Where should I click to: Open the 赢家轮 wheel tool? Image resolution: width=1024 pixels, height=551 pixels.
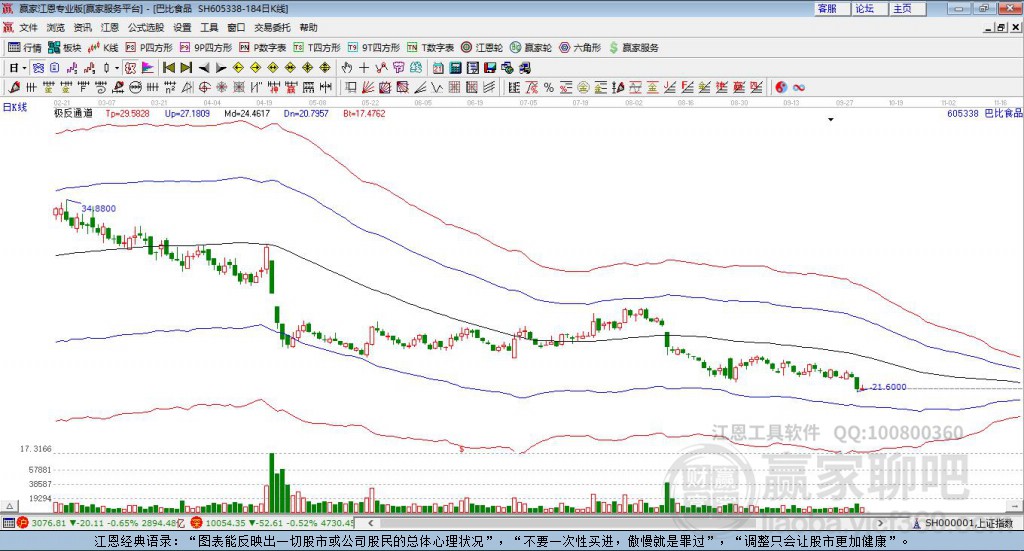pyautogui.click(x=531, y=48)
